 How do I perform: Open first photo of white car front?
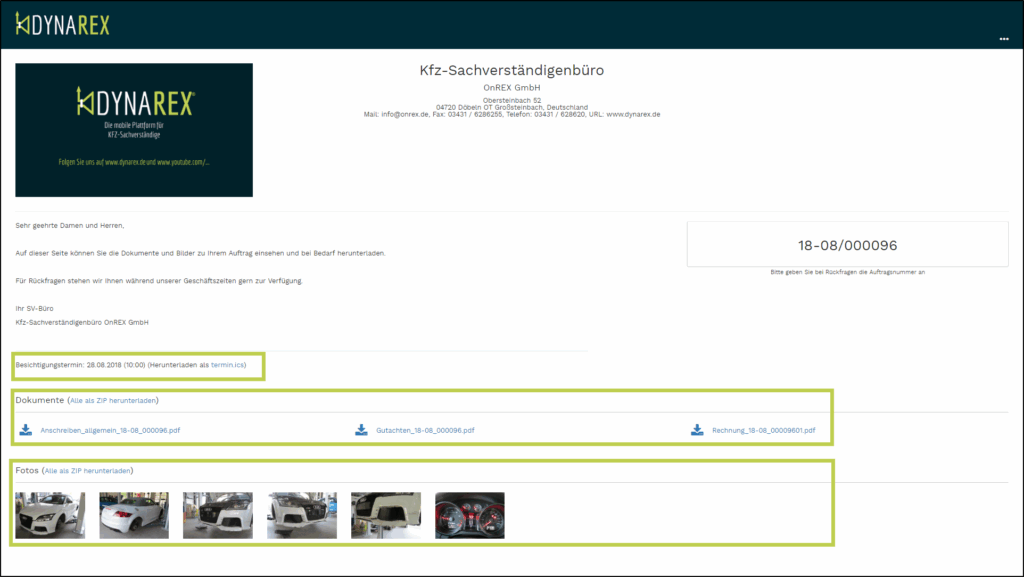(50, 515)
